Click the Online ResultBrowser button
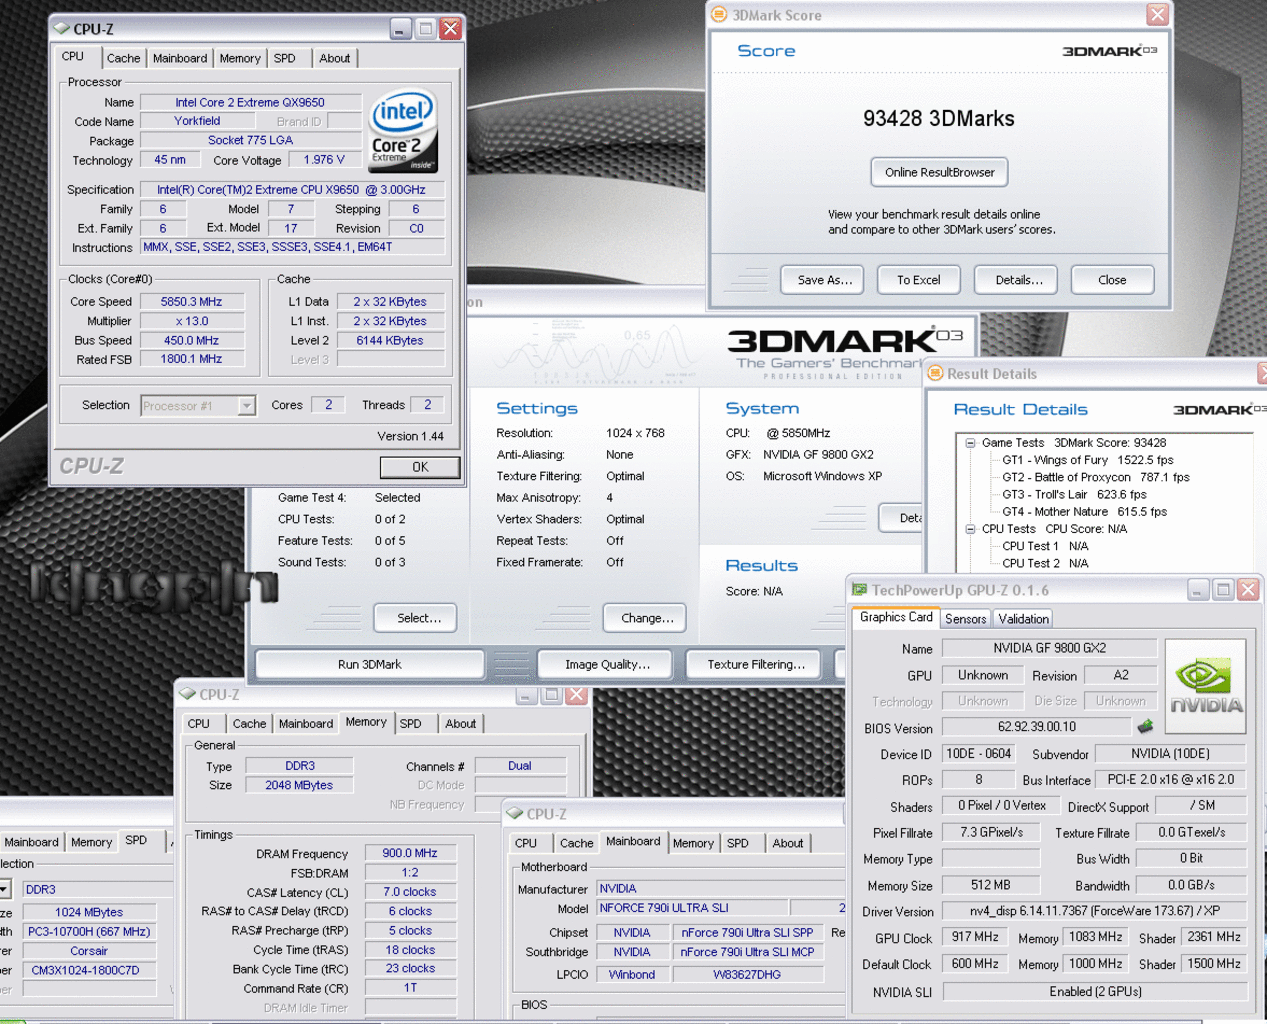1267x1024 pixels. [939, 172]
